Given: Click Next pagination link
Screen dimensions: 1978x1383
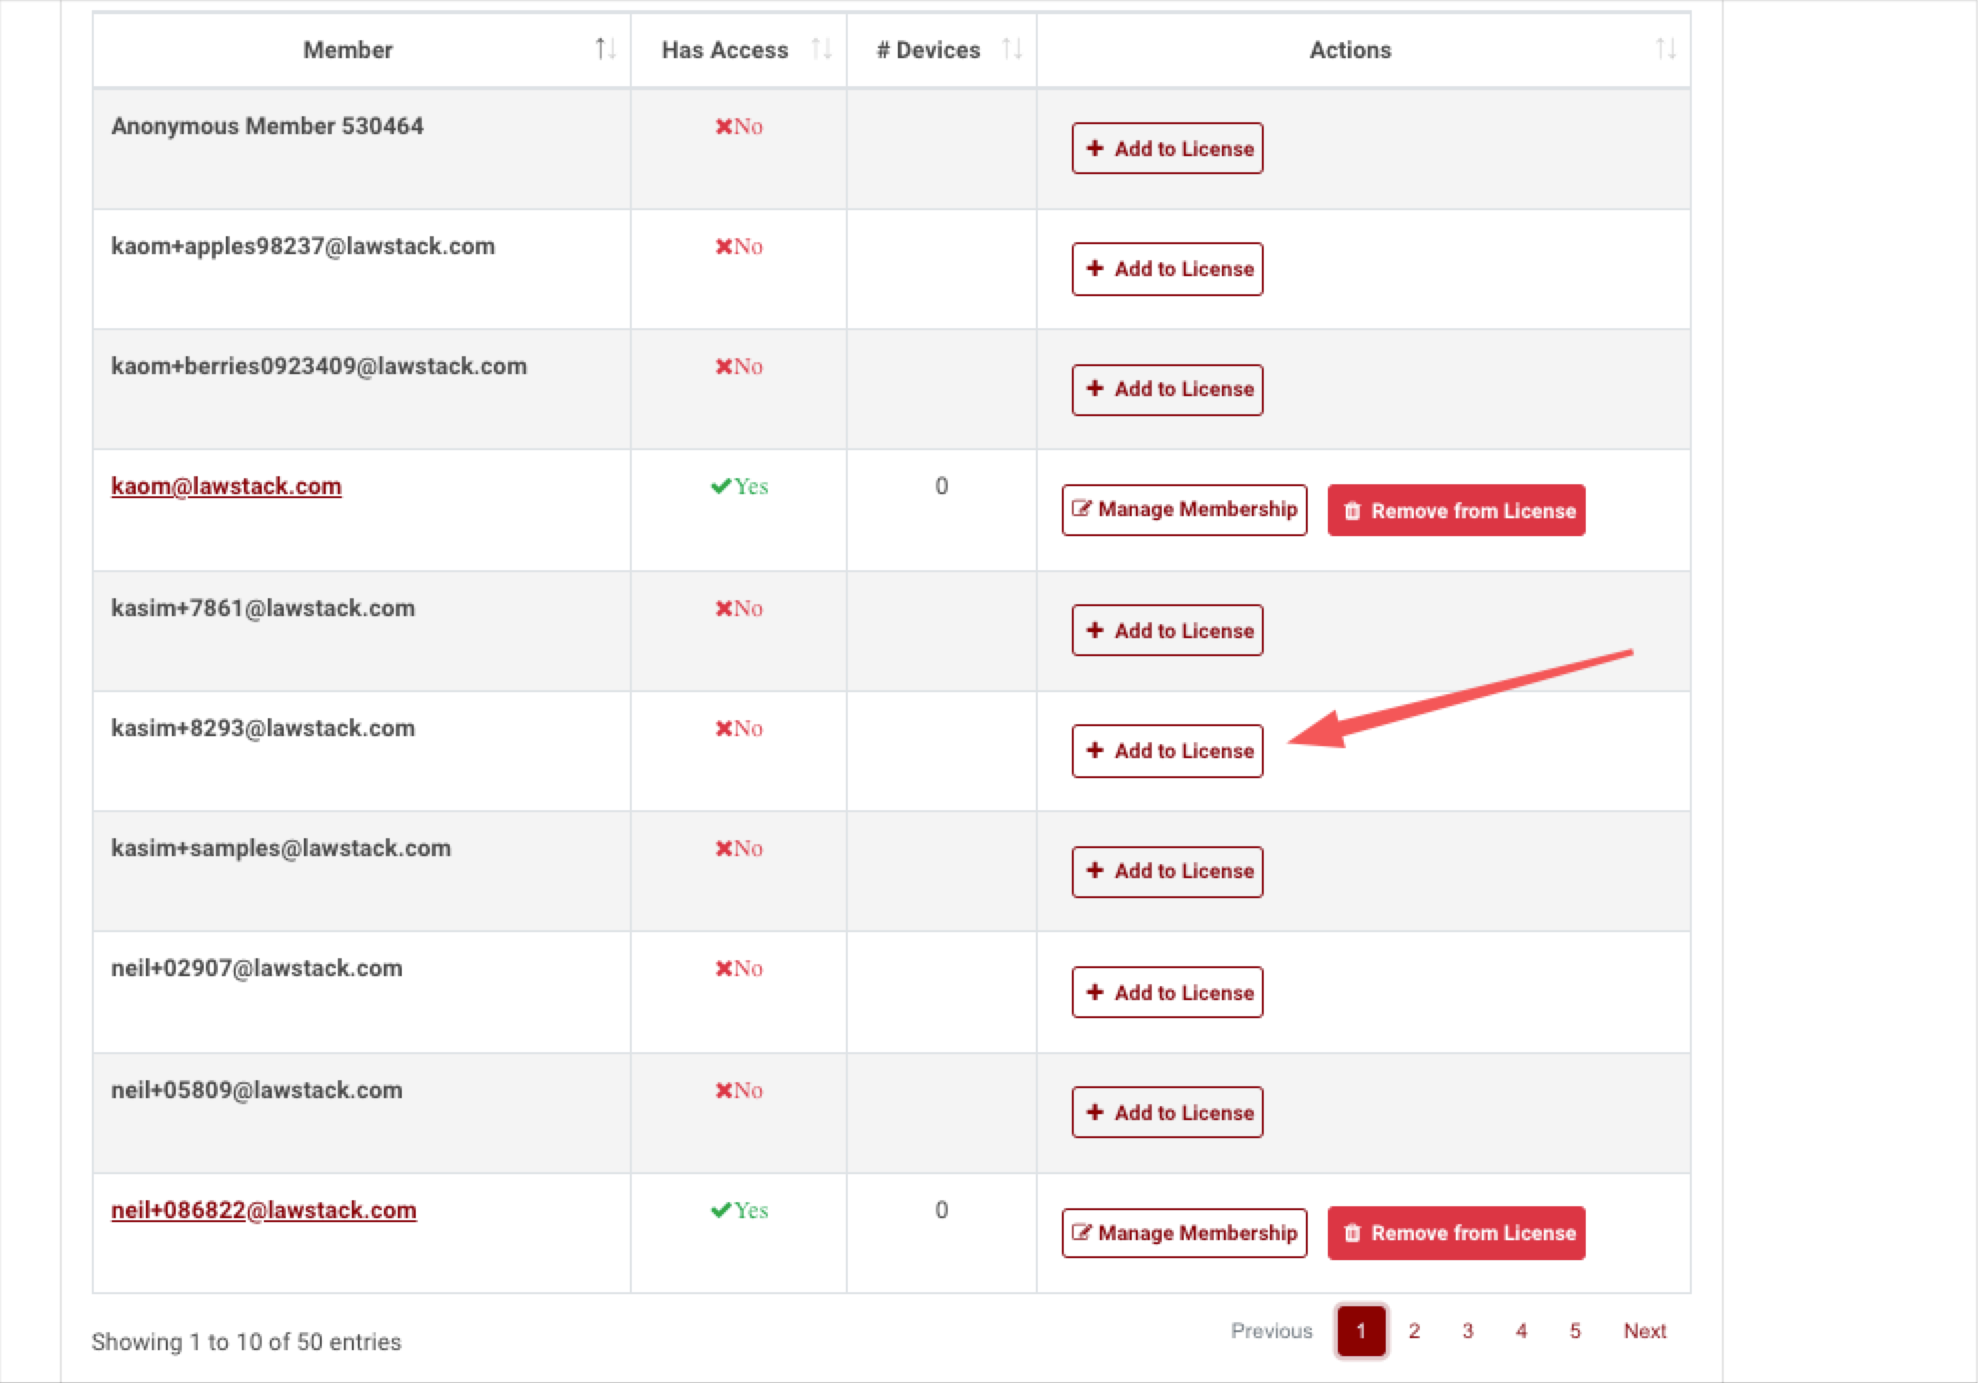Looking at the screenshot, I should point(1644,1331).
